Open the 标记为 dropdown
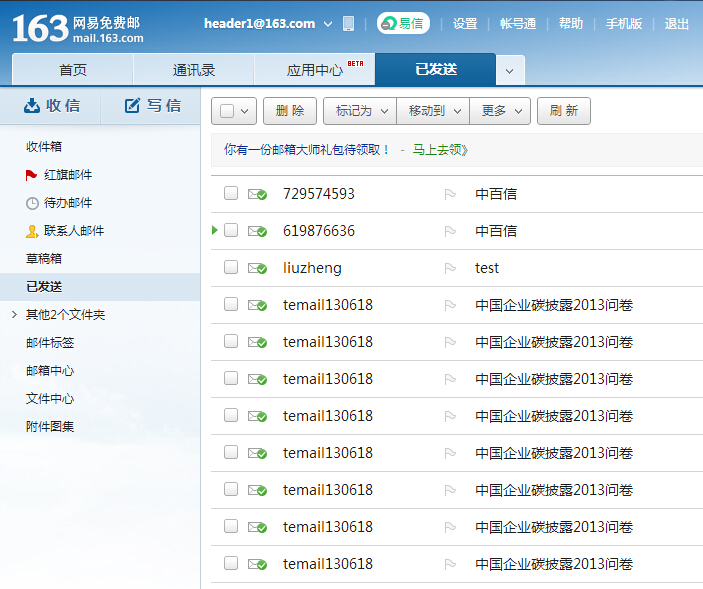 pyautogui.click(x=360, y=111)
